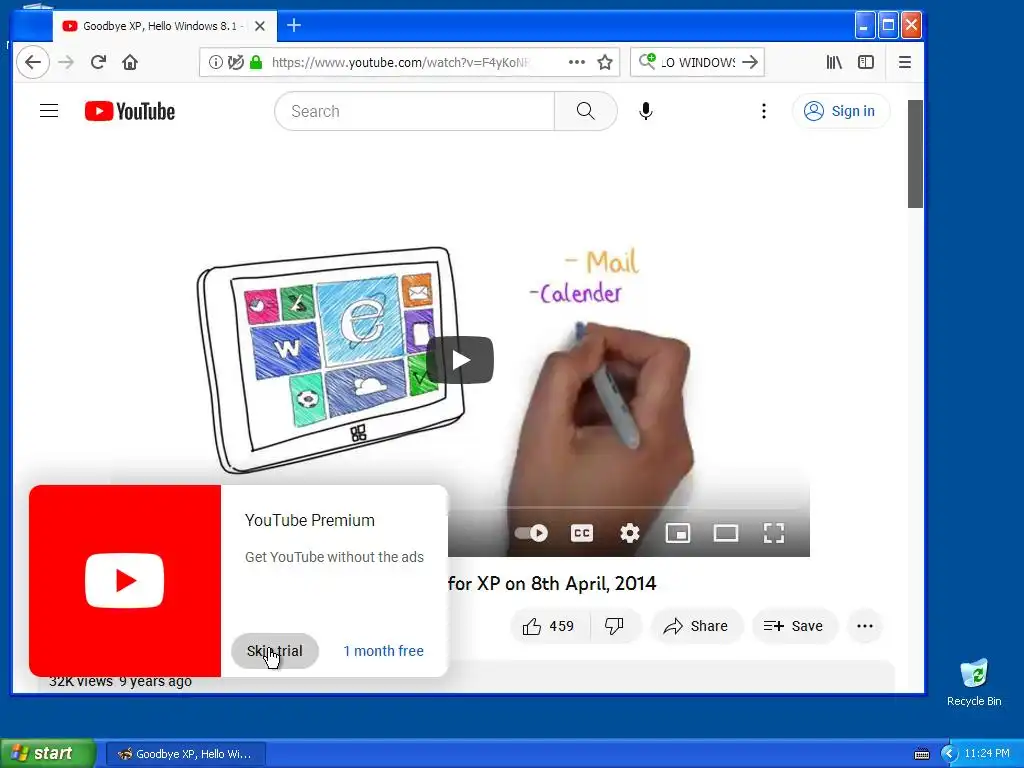Expand hidden tray icons arrow

(x=949, y=754)
